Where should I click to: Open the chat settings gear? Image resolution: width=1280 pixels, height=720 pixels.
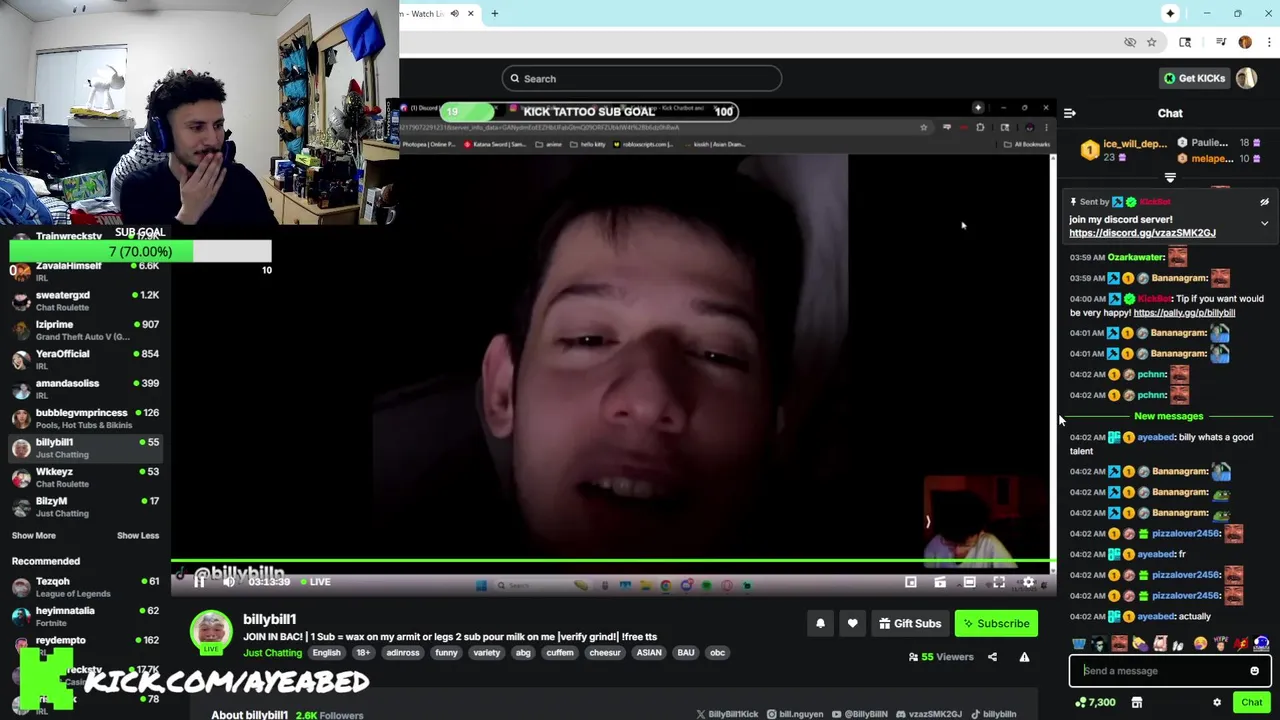[1217, 702]
